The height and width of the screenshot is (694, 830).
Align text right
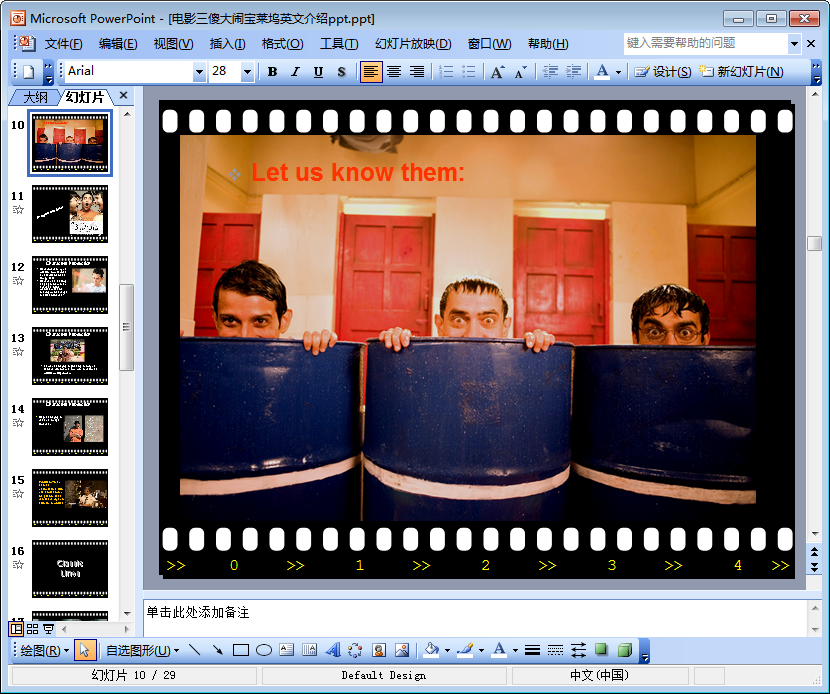pos(417,71)
